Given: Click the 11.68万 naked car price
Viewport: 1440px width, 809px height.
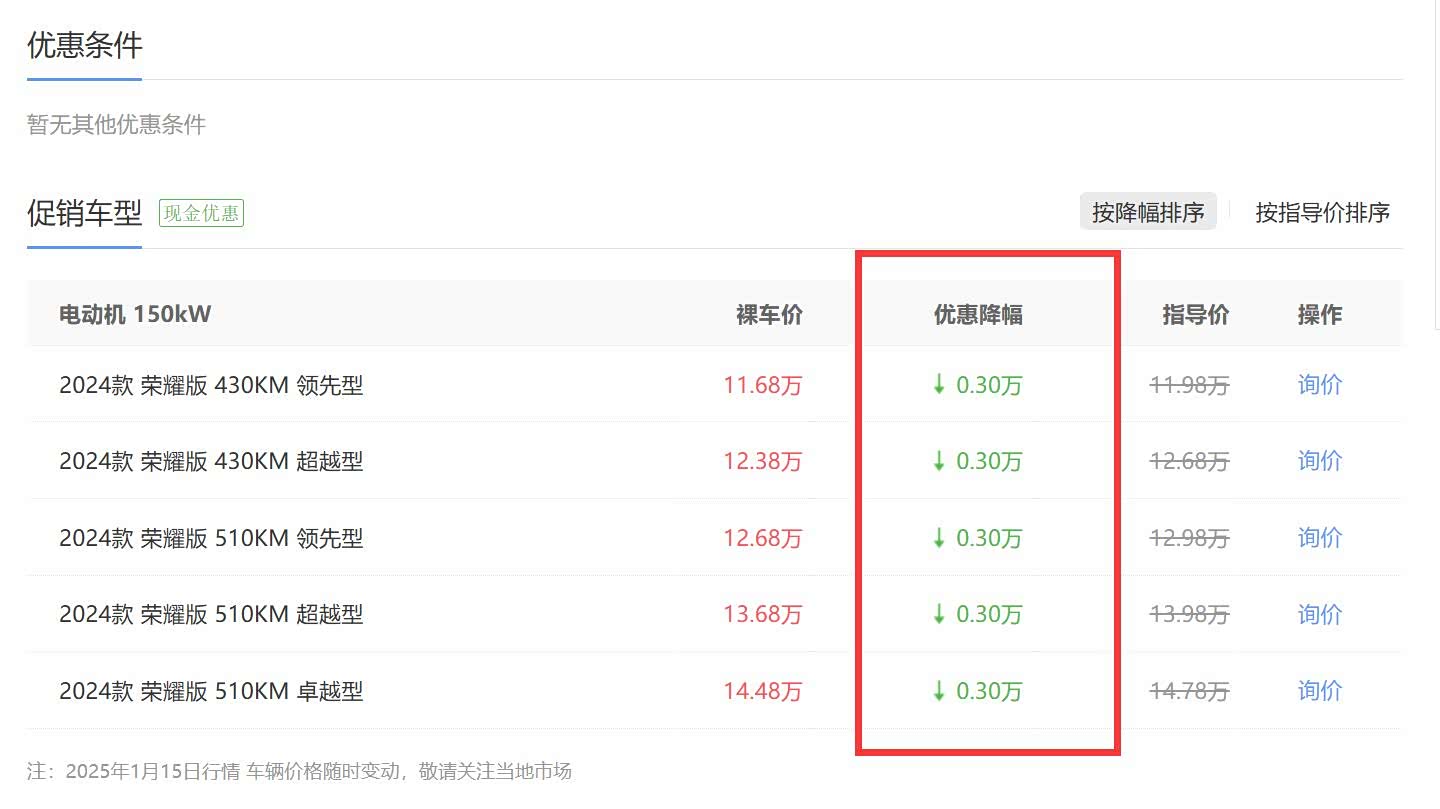Looking at the screenshot, I should 762,385.
